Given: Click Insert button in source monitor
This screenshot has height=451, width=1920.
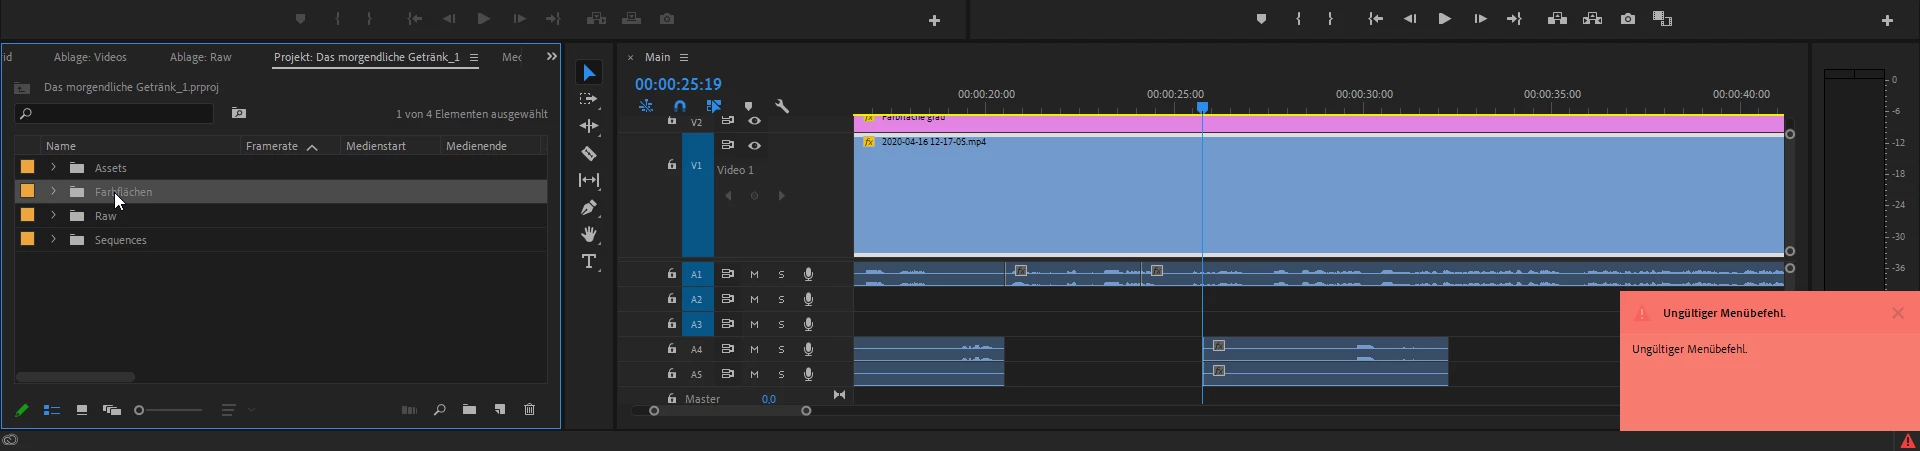Looking at the screenshot, I should tap(596, 19).
